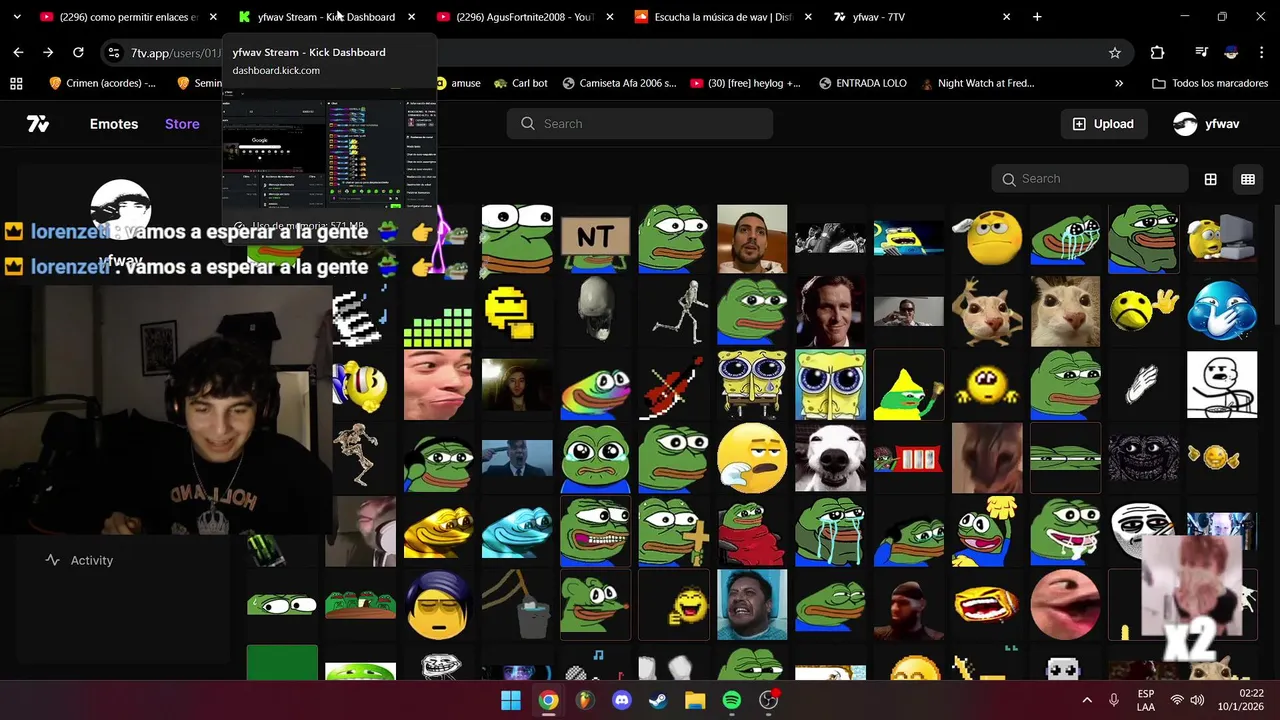This screenshot has height=720, width=1280.
Task: Select the trash can emote
Action: pyautogui.click(x=516, y=604)
